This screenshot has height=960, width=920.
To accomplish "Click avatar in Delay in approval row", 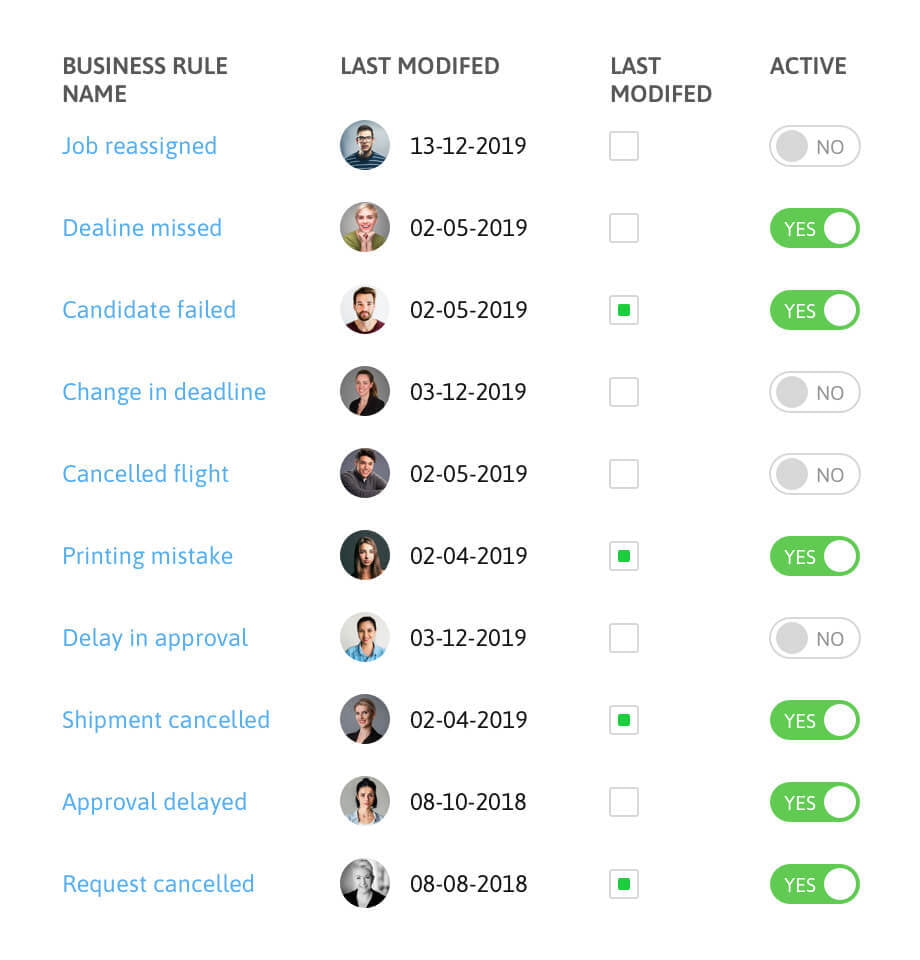I will point(364,638).
